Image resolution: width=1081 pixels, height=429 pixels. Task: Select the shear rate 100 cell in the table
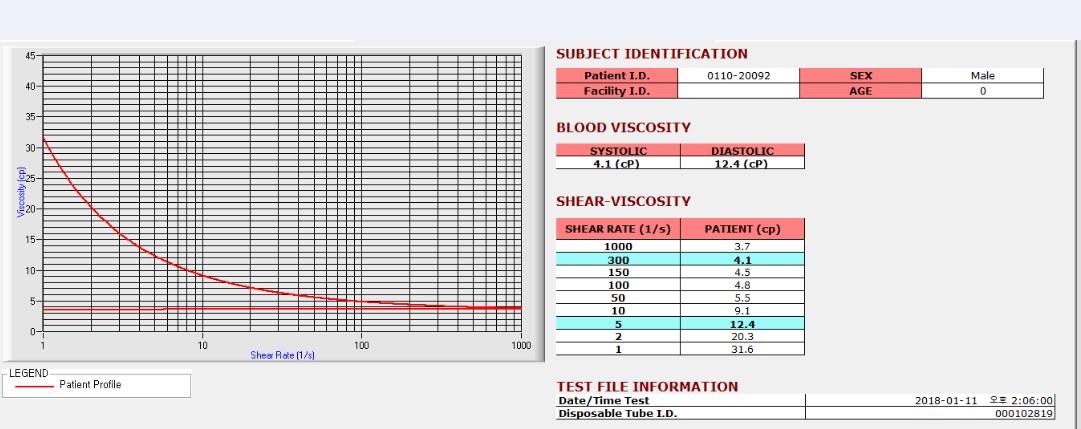(618, 285)
